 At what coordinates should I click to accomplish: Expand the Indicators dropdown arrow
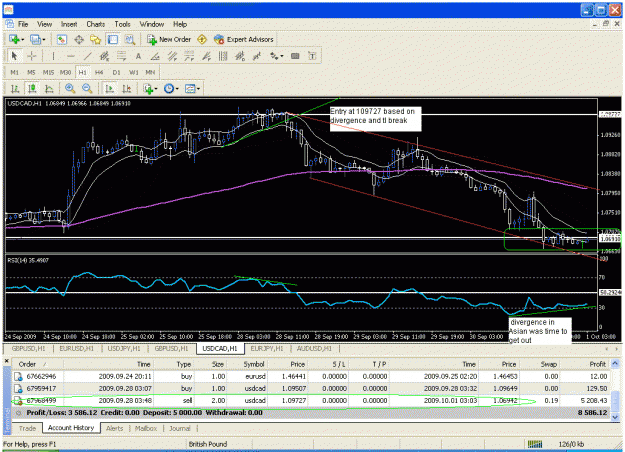(156, 89)
